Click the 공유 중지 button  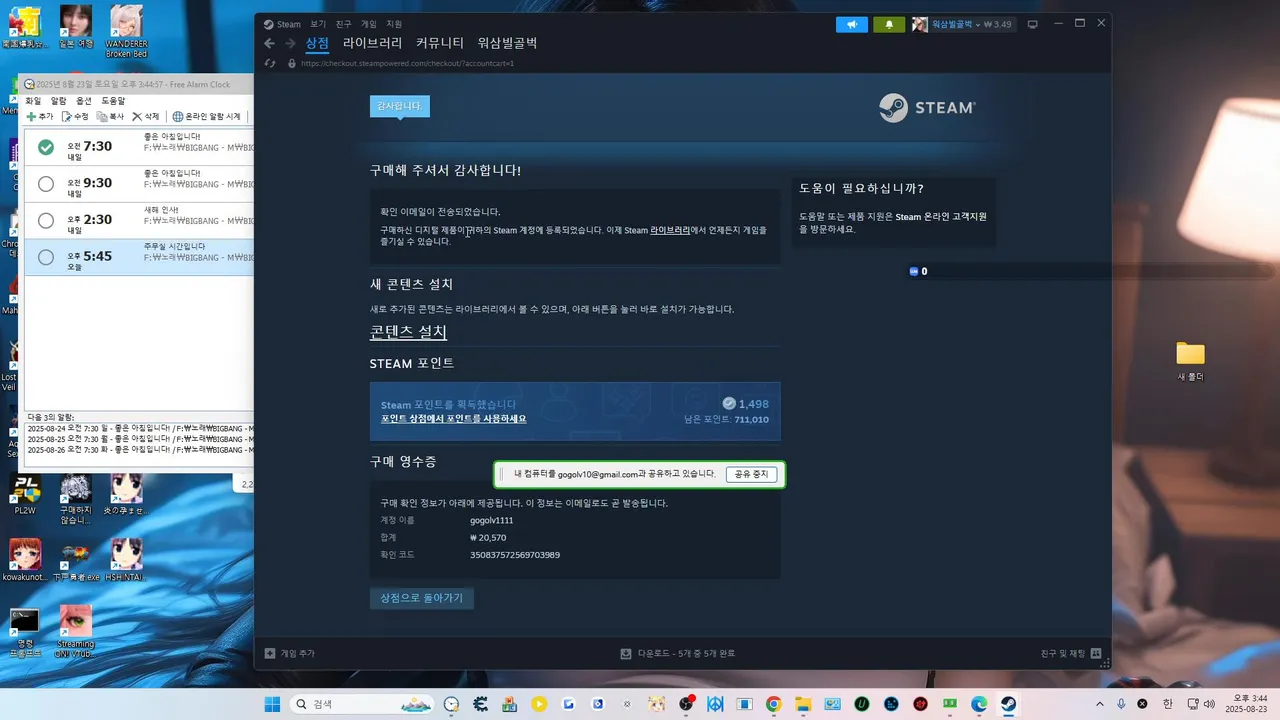pos(751,474)
